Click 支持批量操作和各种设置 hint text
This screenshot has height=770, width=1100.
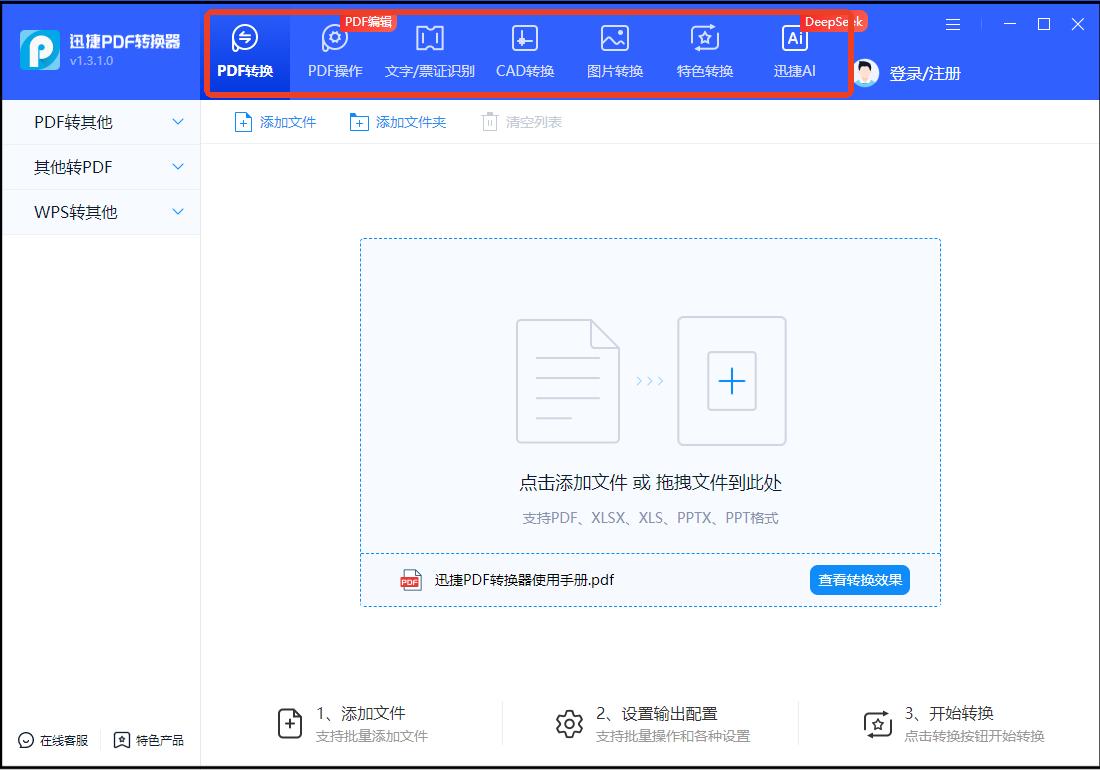673,736
